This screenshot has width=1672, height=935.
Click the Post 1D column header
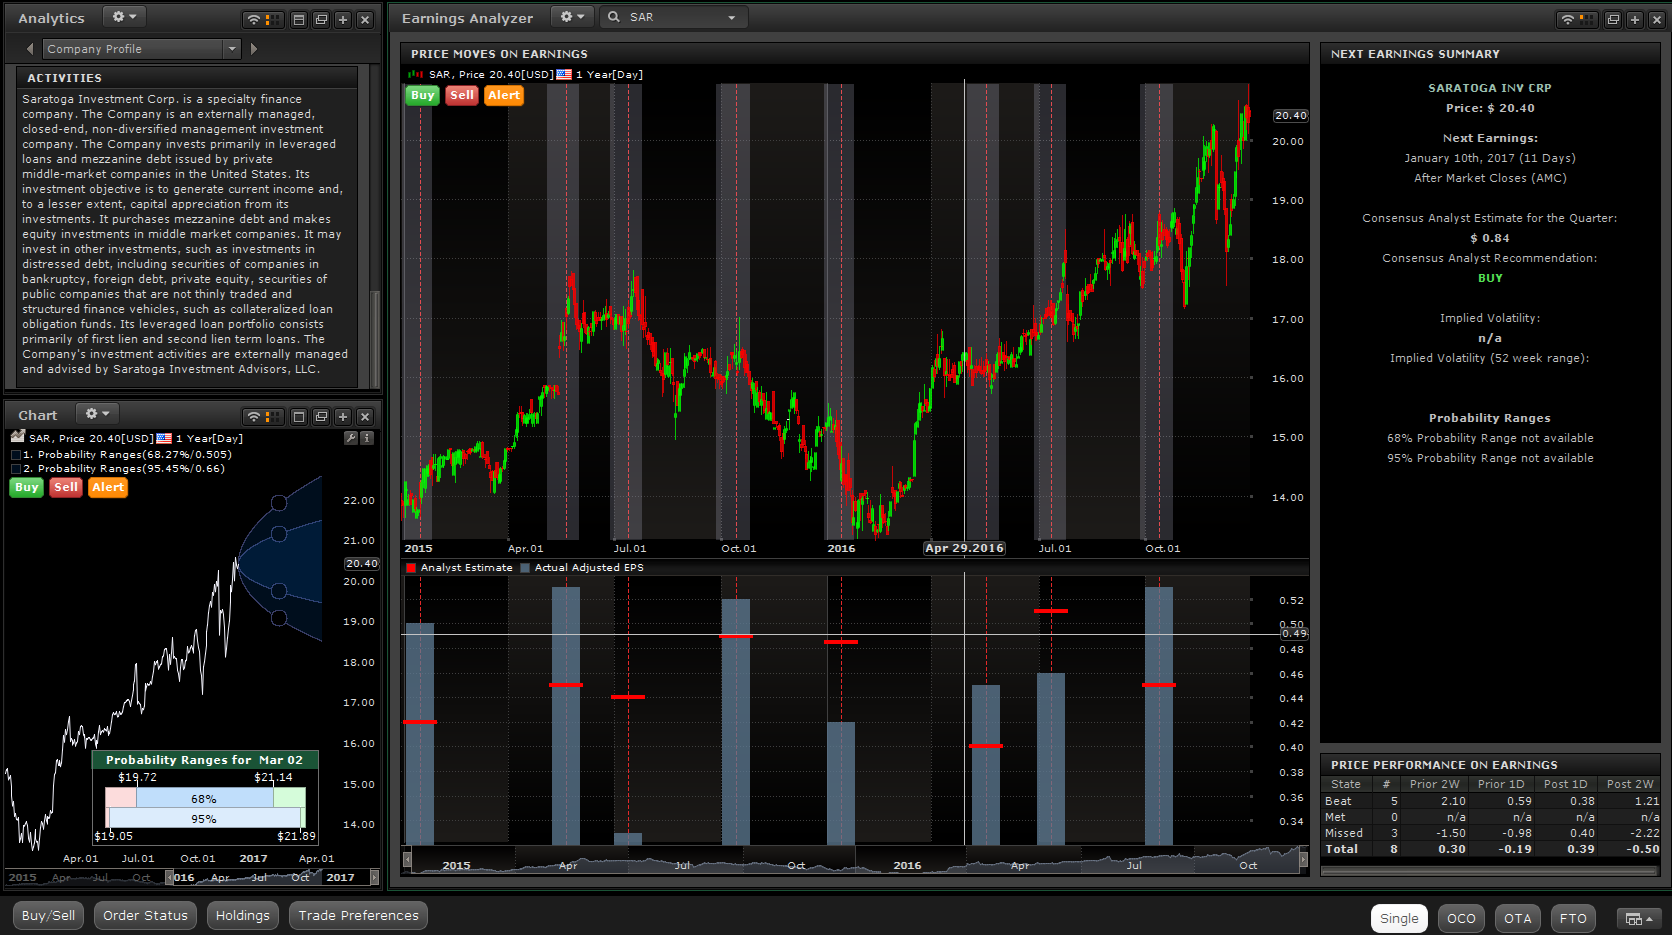click(x=1565, y=784)
